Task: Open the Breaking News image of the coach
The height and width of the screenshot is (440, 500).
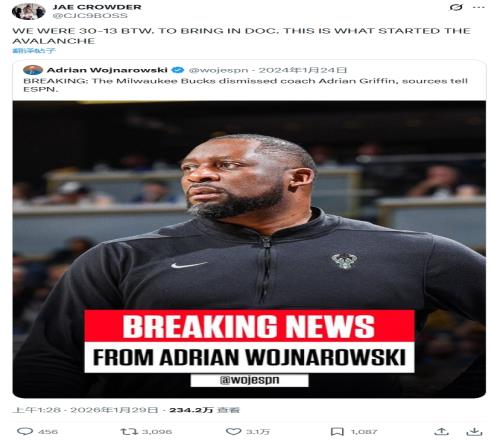Action: [249, 249]
